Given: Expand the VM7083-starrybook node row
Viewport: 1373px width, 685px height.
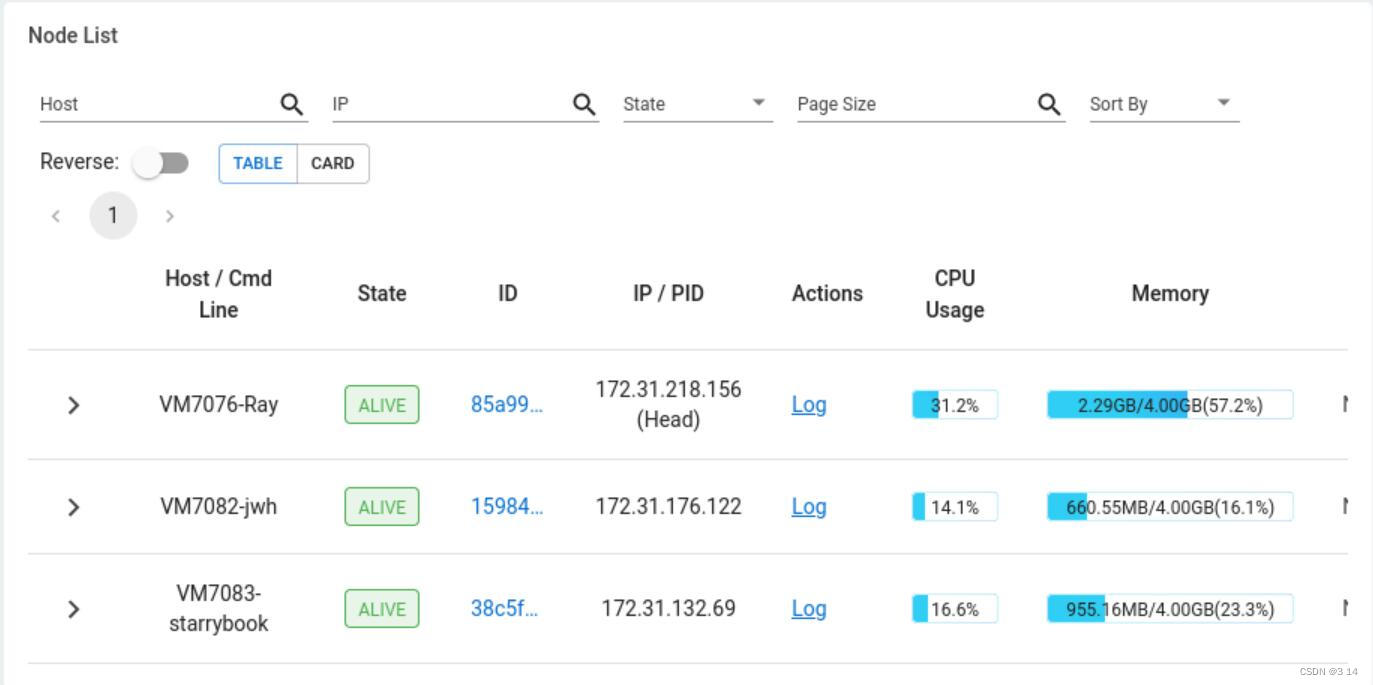Looking at the screenshot, I should (x=72, y=608).
